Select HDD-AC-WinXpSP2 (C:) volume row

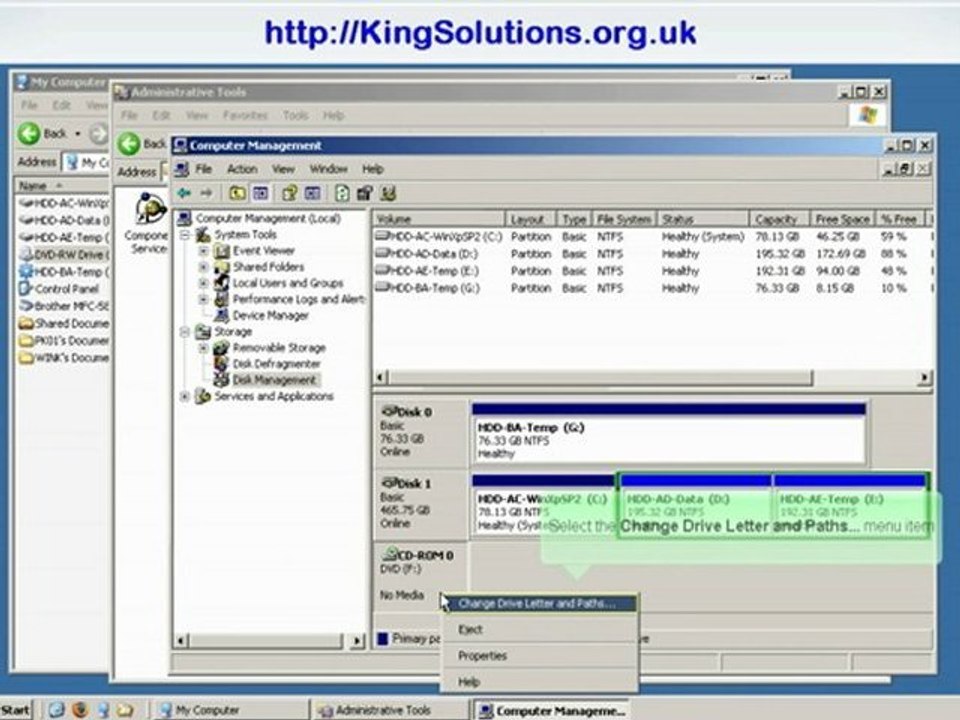click(x=652, y=236)
